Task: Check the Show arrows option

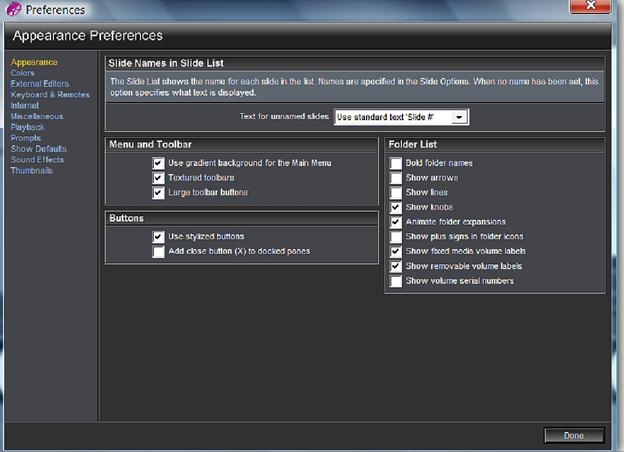Action: (396, 178)
